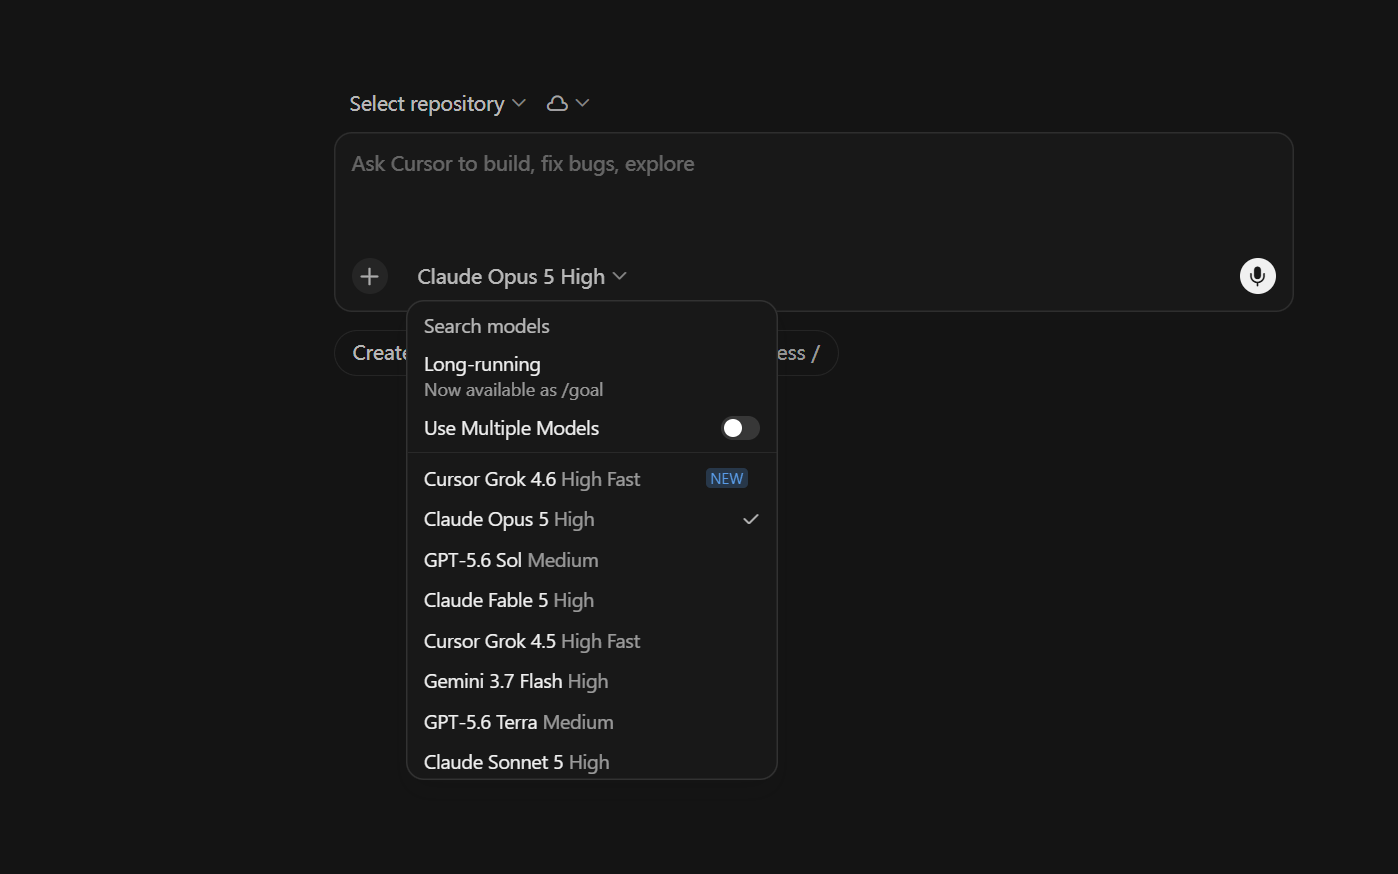Image resolution: width=1398 pixels, height=874 pixels.
Task: Pick the Claude Sonnet 5 High model
Action: coord(592,762)
